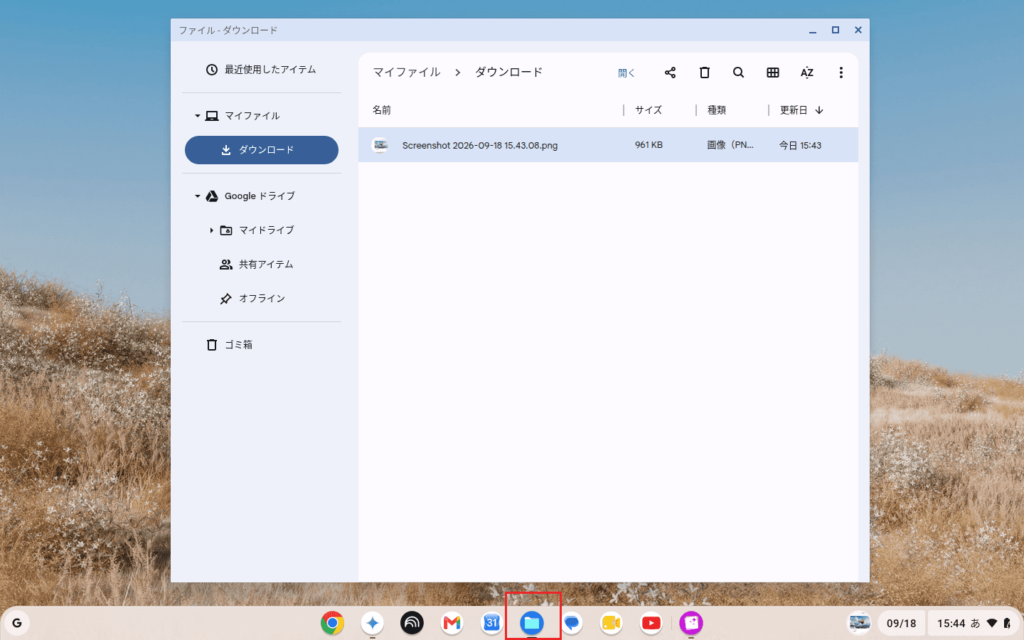Sort files by サイズ column
Screen dimensions: 1024x640
click(x=648, y=110)
